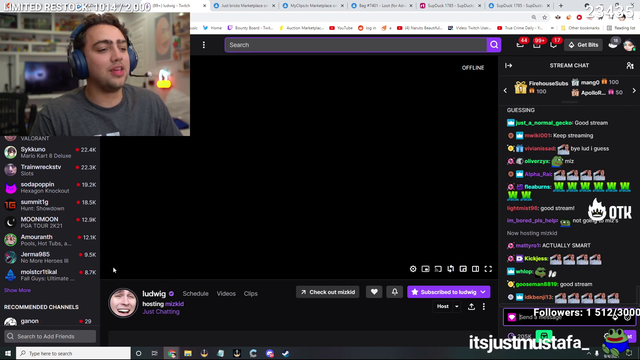640x360 pixels.
Task: Click the Host button
Action: tap(442, 306)
